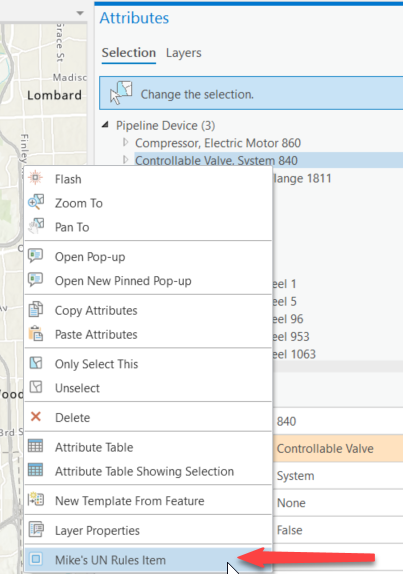Click the New Template From Feature icon
This screenshot has width=403, height=574.
point(36,500)
